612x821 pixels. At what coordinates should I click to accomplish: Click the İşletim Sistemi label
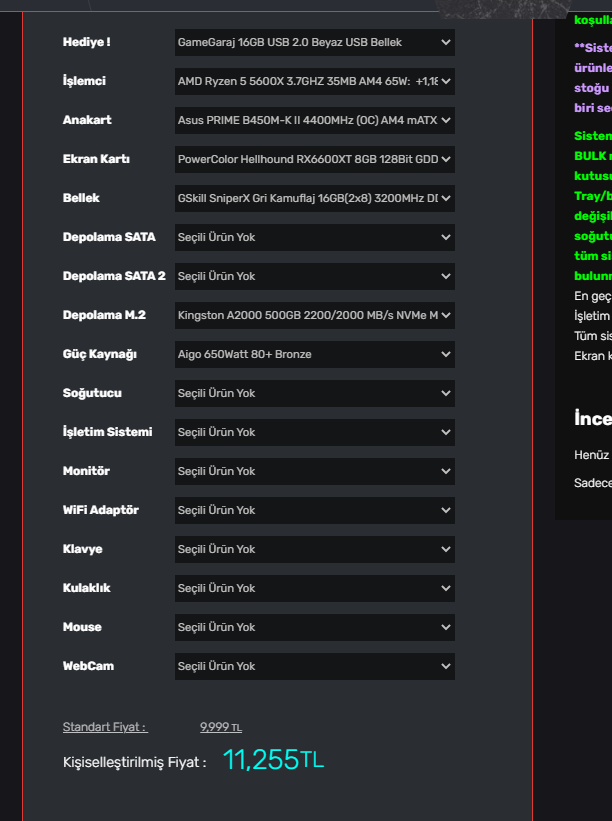[107, 432]
